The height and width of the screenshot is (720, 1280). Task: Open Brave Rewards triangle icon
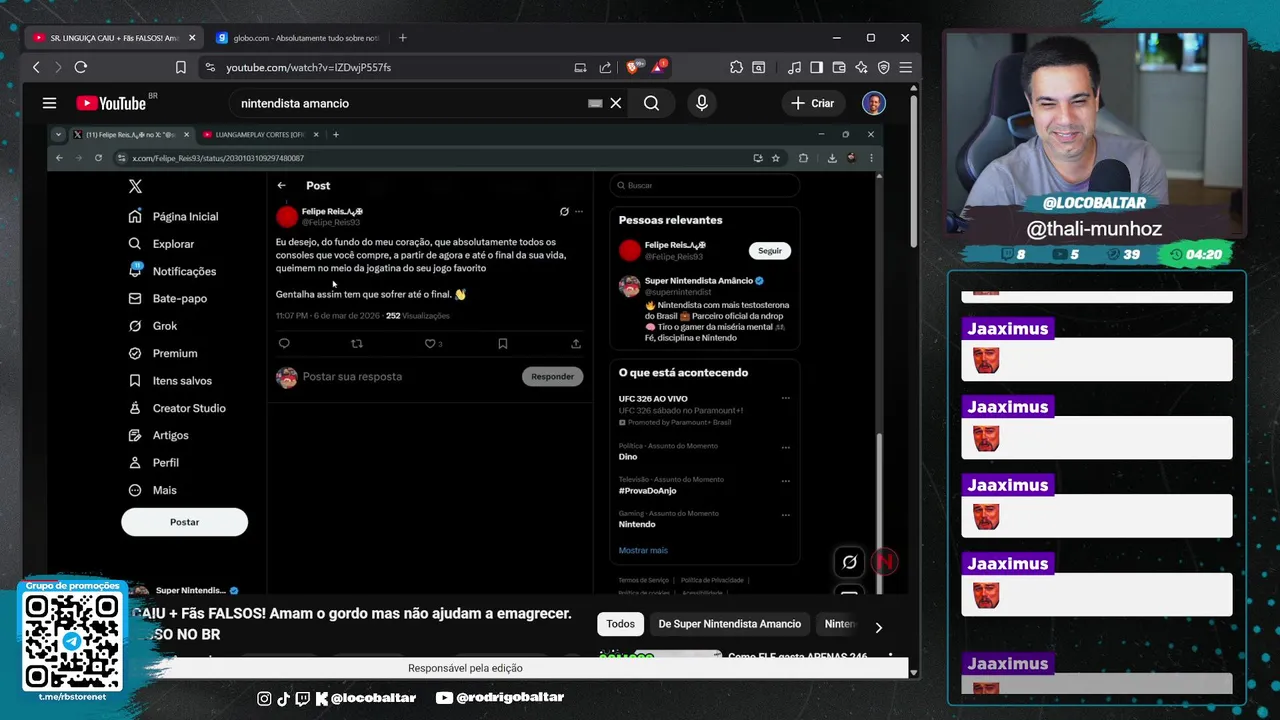pyautogui.click(x=657, y=67)
